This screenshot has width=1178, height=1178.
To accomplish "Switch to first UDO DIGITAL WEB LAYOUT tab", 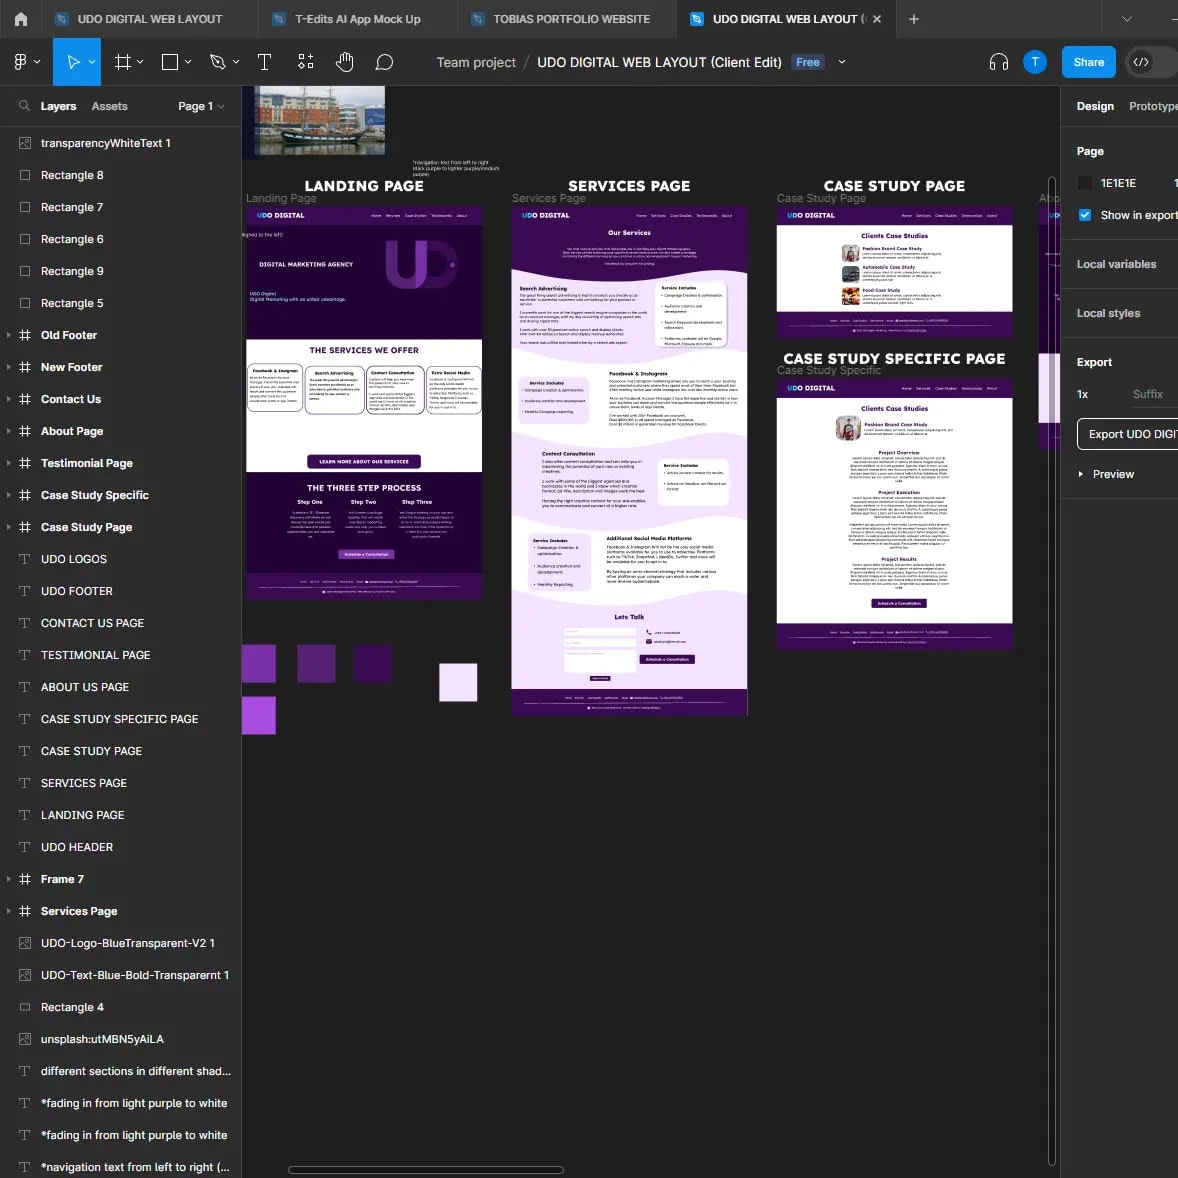I will tap(149, 19).
